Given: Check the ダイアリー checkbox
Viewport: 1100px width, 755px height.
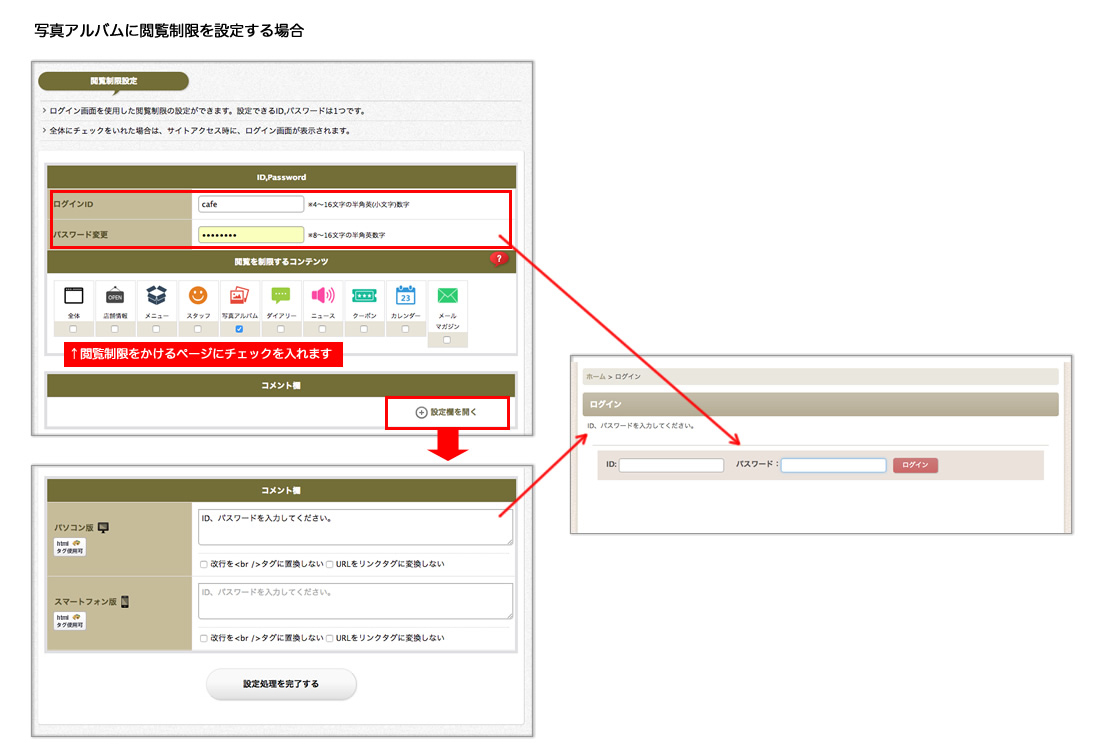Looking at the screenshot, I should [x=281, y=329].
